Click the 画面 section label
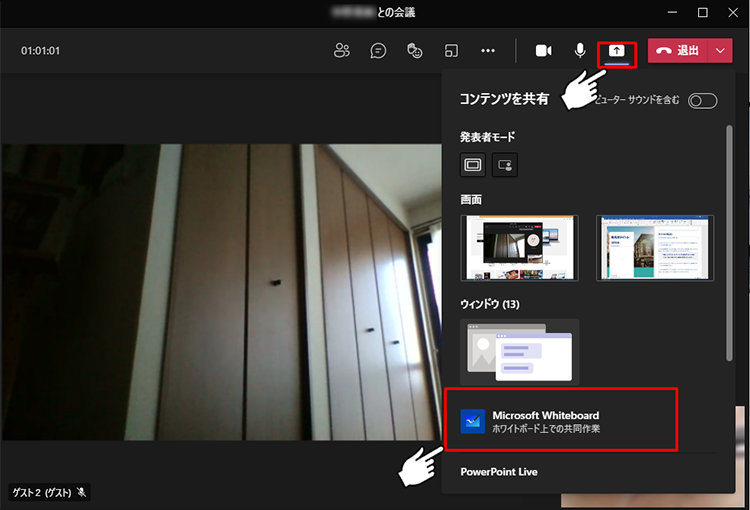 pos(471,200)
